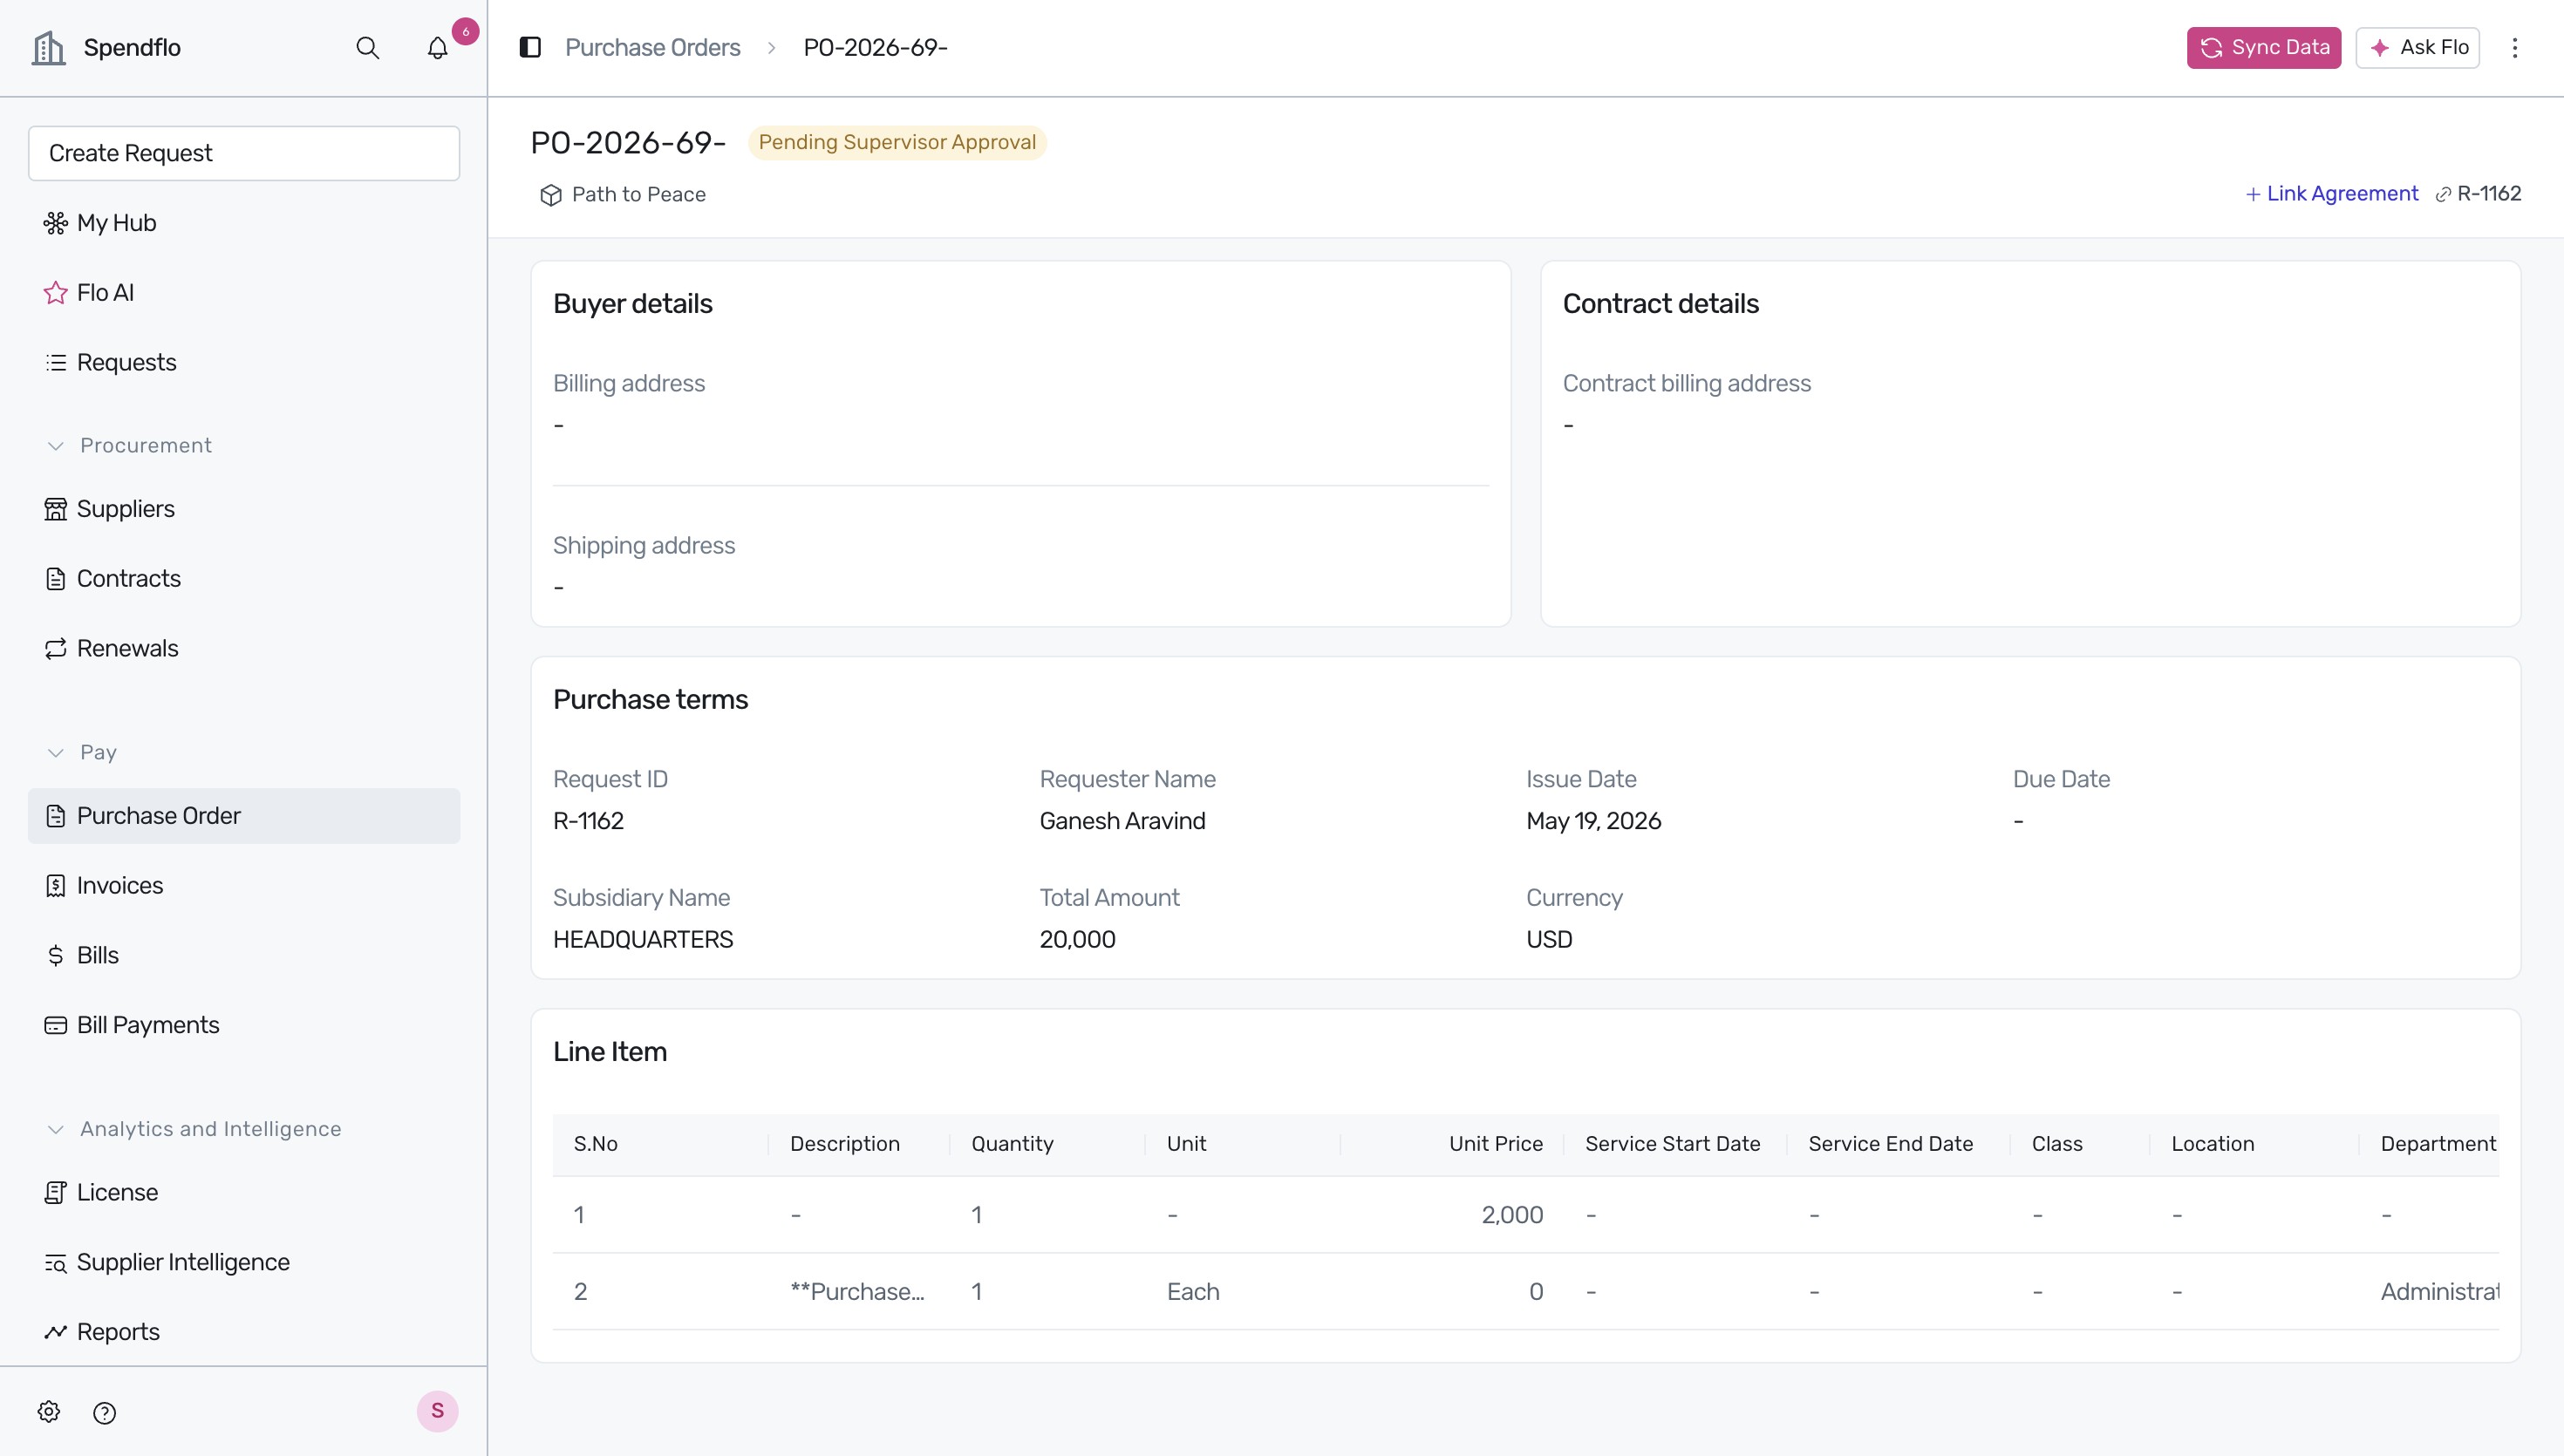
Task: Open help question mark icon
Action: (x=104, y=1413)
